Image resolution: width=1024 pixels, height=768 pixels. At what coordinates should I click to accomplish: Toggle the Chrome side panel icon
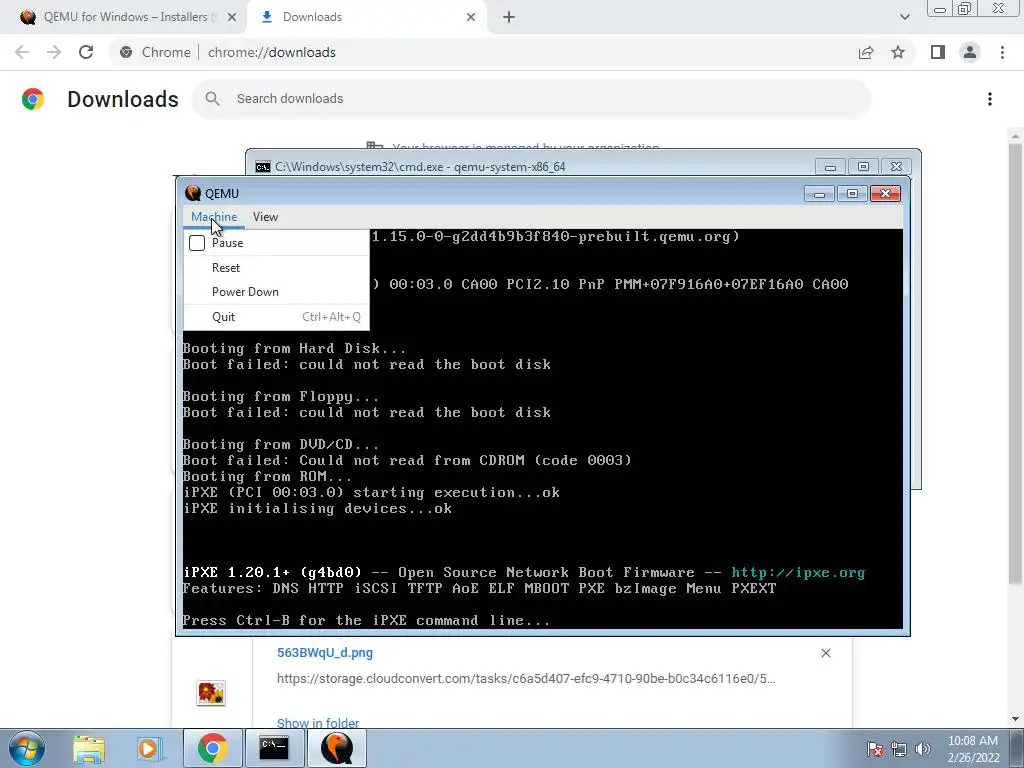coord(938,52)
